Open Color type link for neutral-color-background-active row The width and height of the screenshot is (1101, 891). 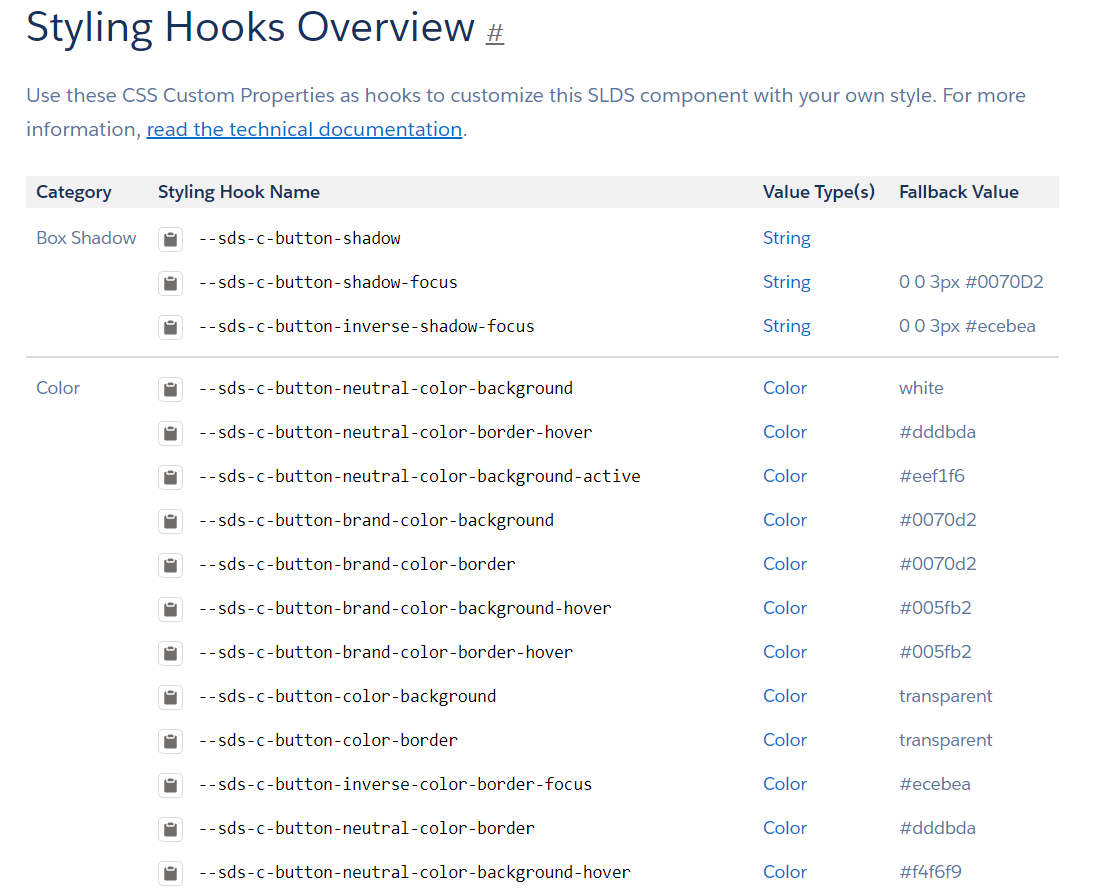(x=785, y=476)
